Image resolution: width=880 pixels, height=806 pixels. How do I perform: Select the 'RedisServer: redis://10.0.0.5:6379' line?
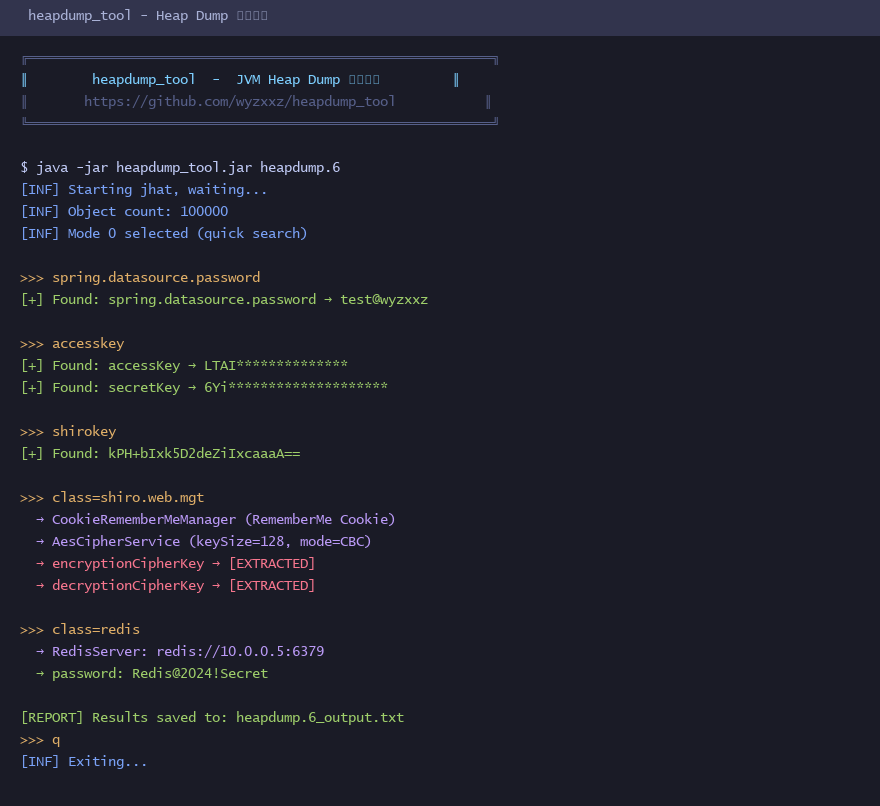[180, 652]
